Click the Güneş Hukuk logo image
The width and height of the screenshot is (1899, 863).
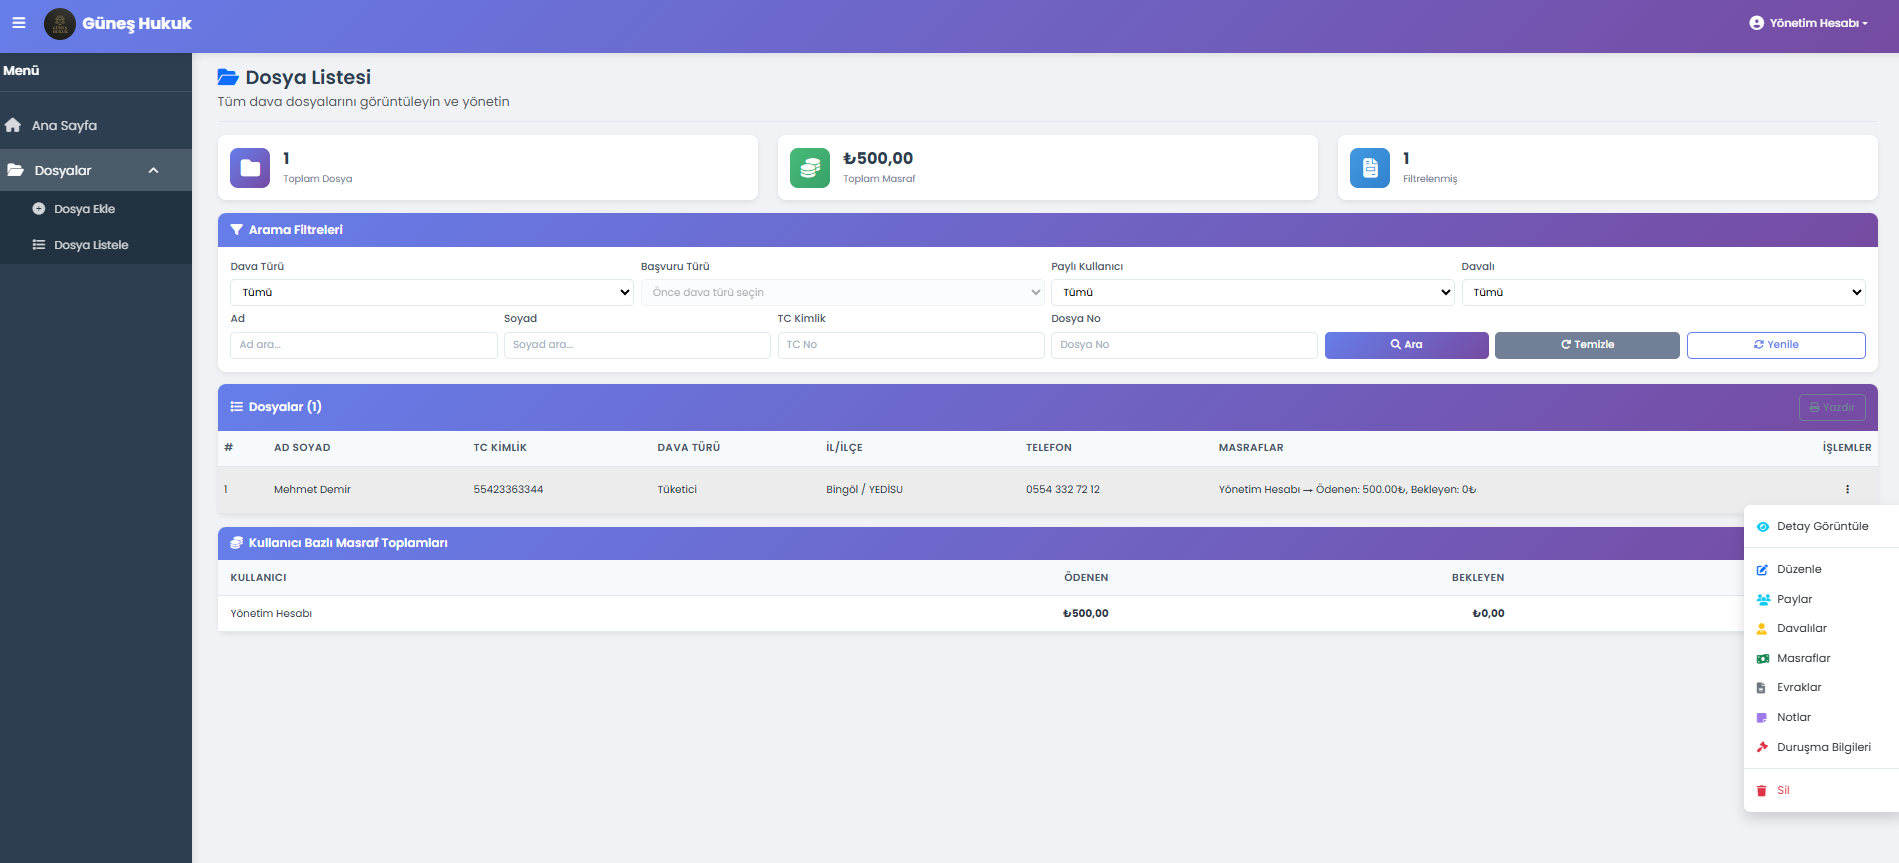coord(60,24)
